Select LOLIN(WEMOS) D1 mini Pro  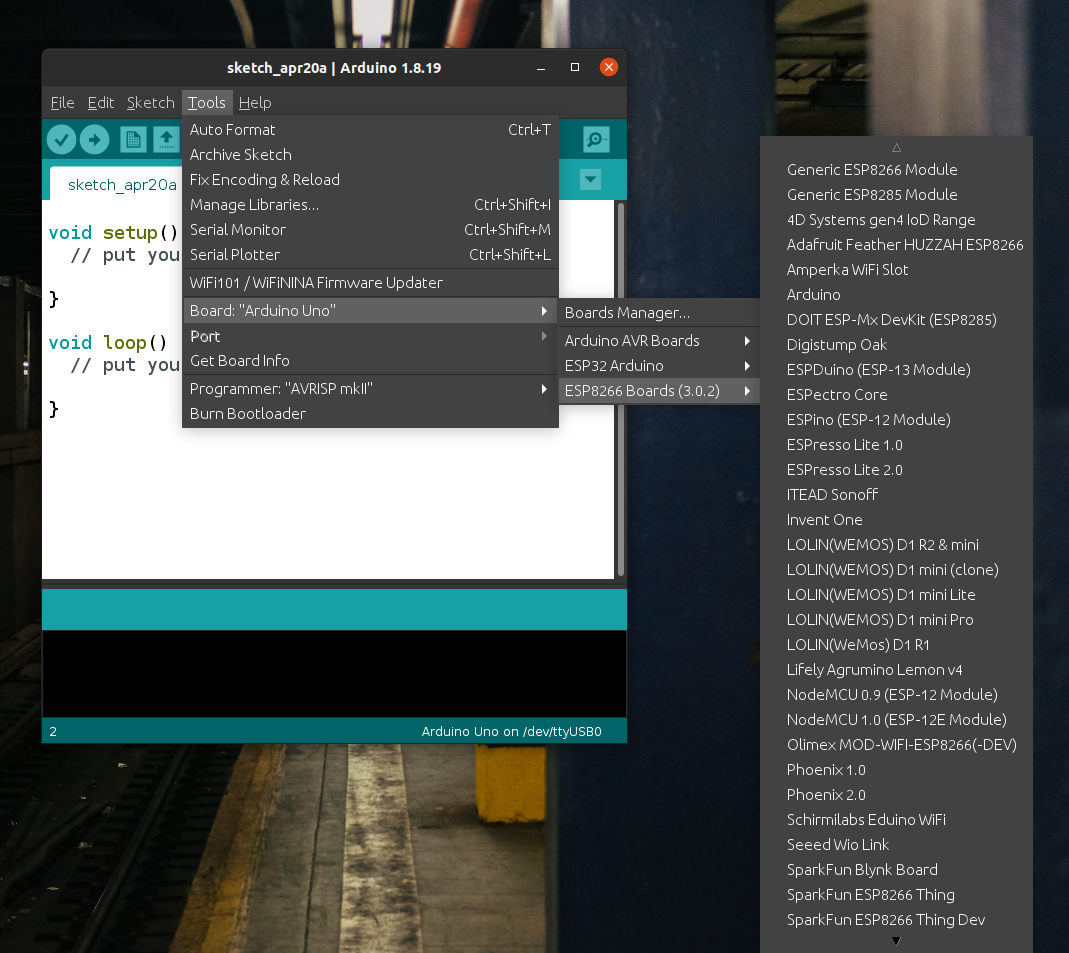897,620
